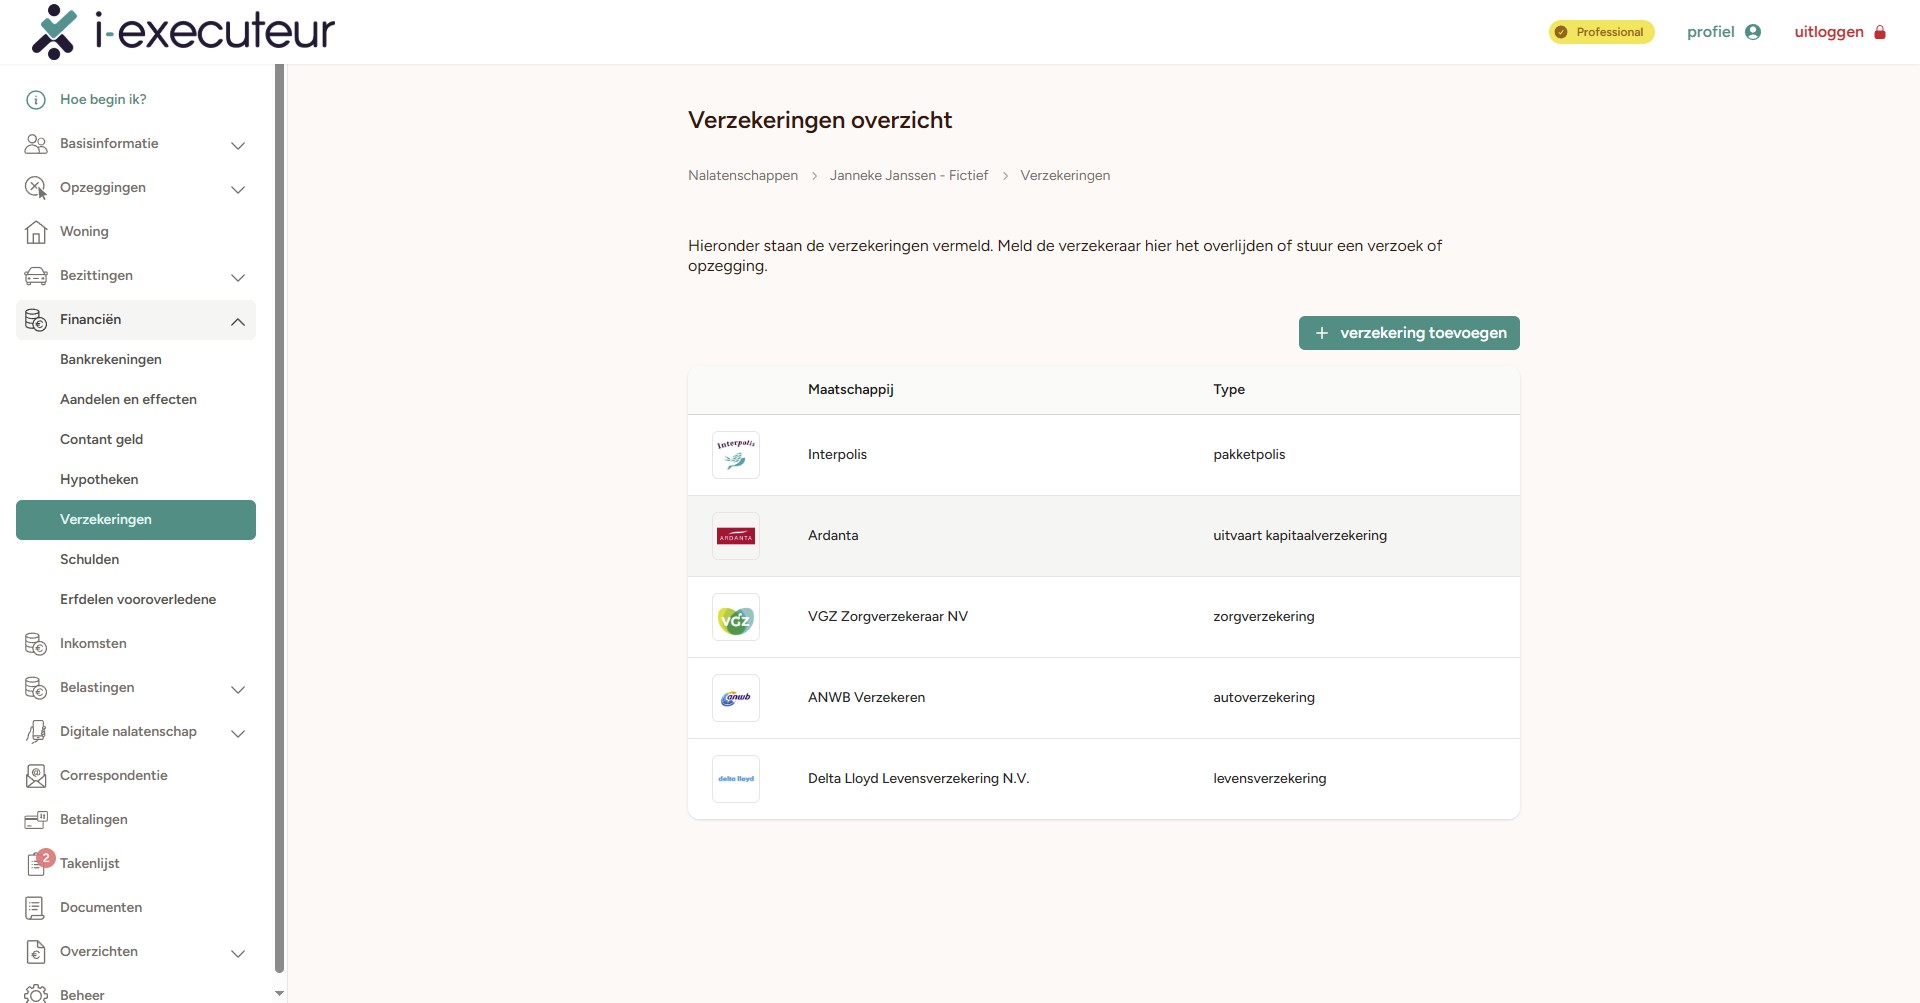Go to Hypotheken menu item
The height and width of the screenshot is (1003, 1920).
click(x=99, y=480)
